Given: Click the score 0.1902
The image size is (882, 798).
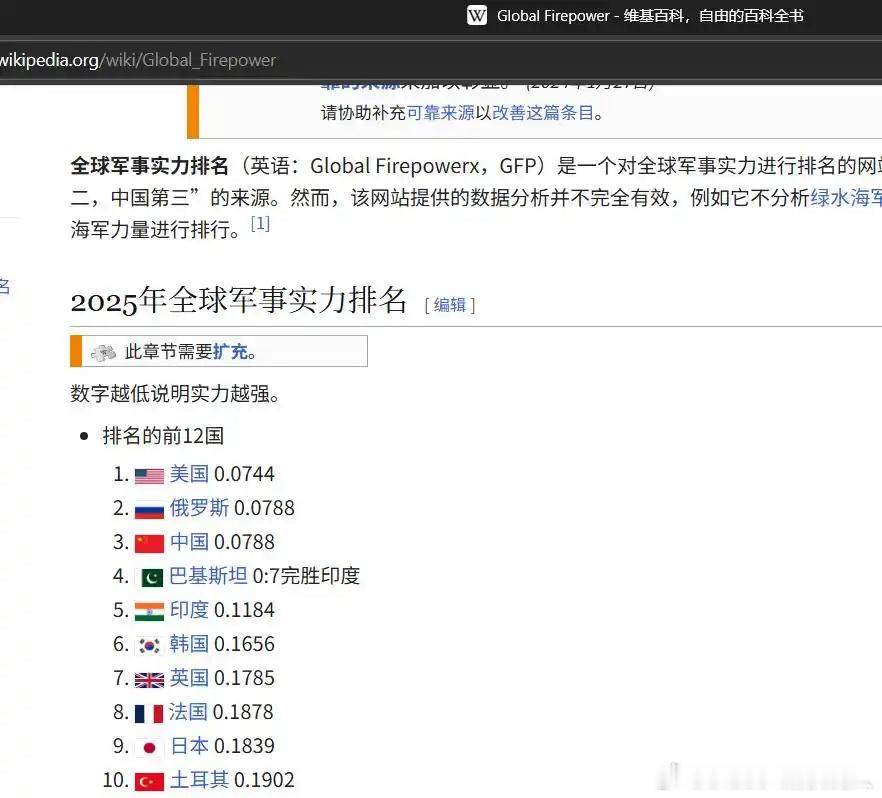Looking at the screenshot, I should 264,780.
